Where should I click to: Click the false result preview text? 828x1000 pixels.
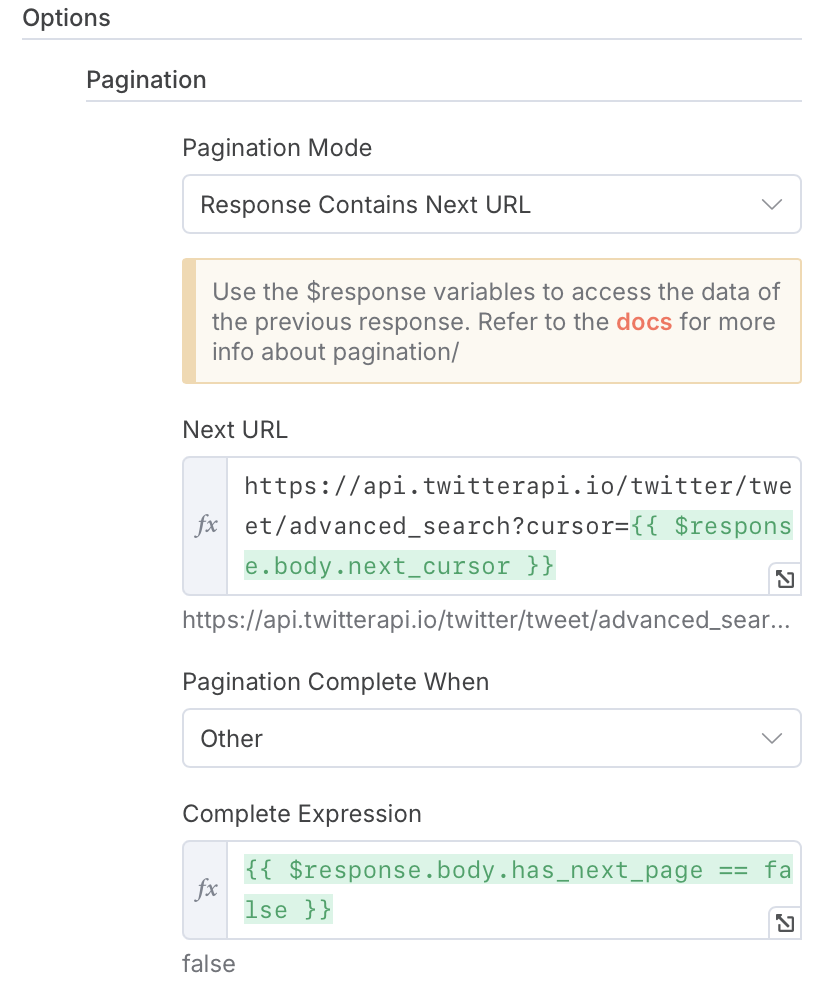[x=209, y=963]
